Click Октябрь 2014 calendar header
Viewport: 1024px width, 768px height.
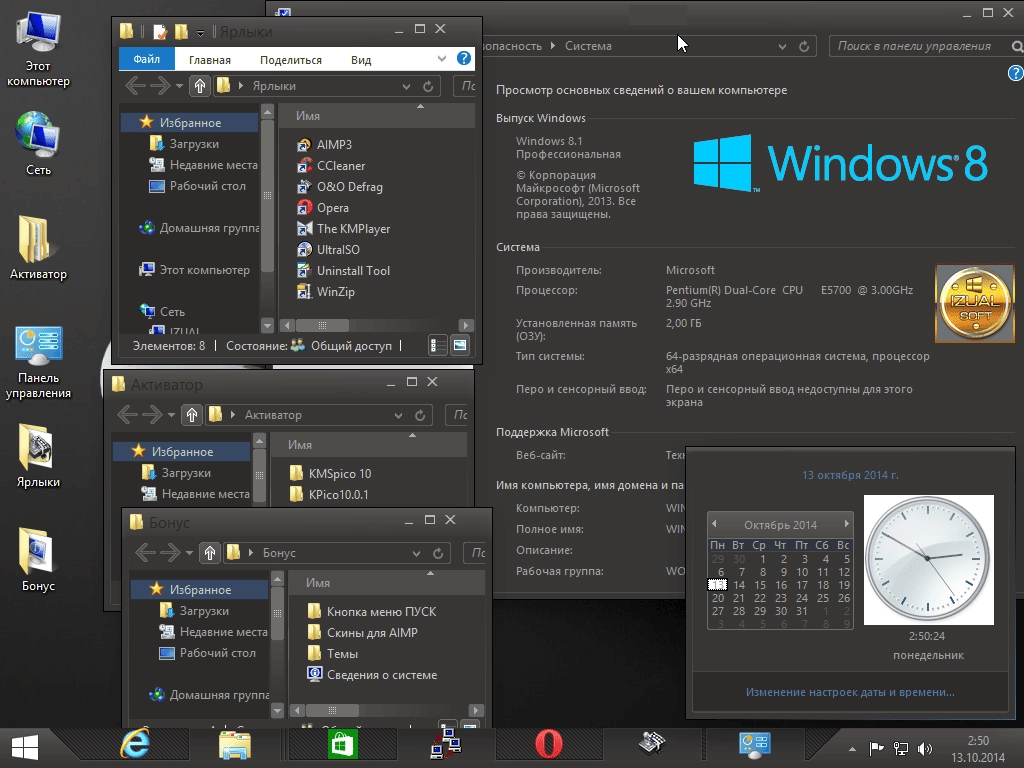780,525
